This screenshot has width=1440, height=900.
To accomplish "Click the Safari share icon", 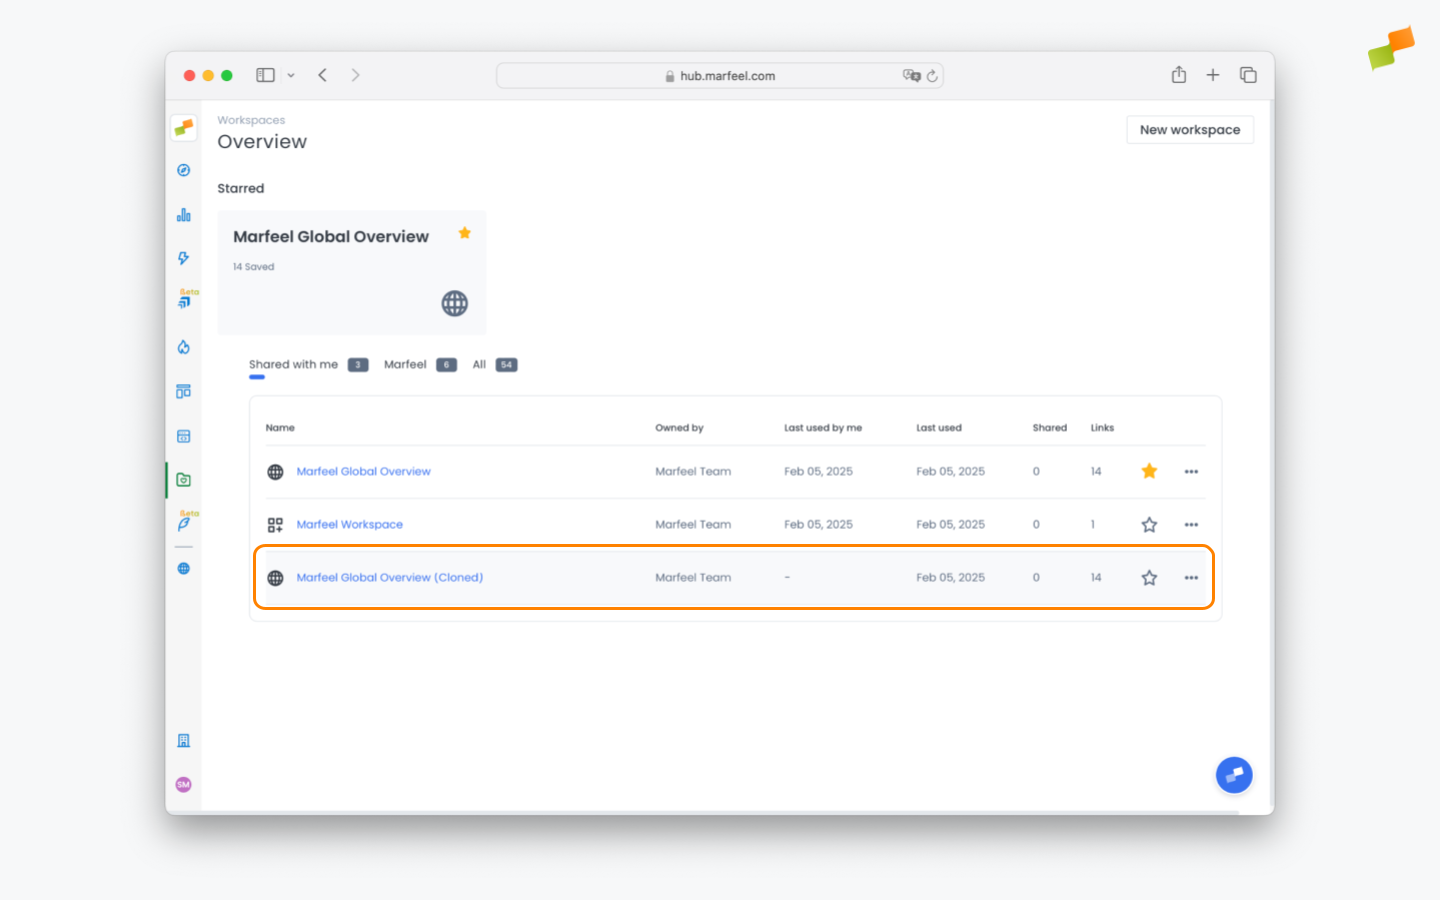I will (1179, 75).
